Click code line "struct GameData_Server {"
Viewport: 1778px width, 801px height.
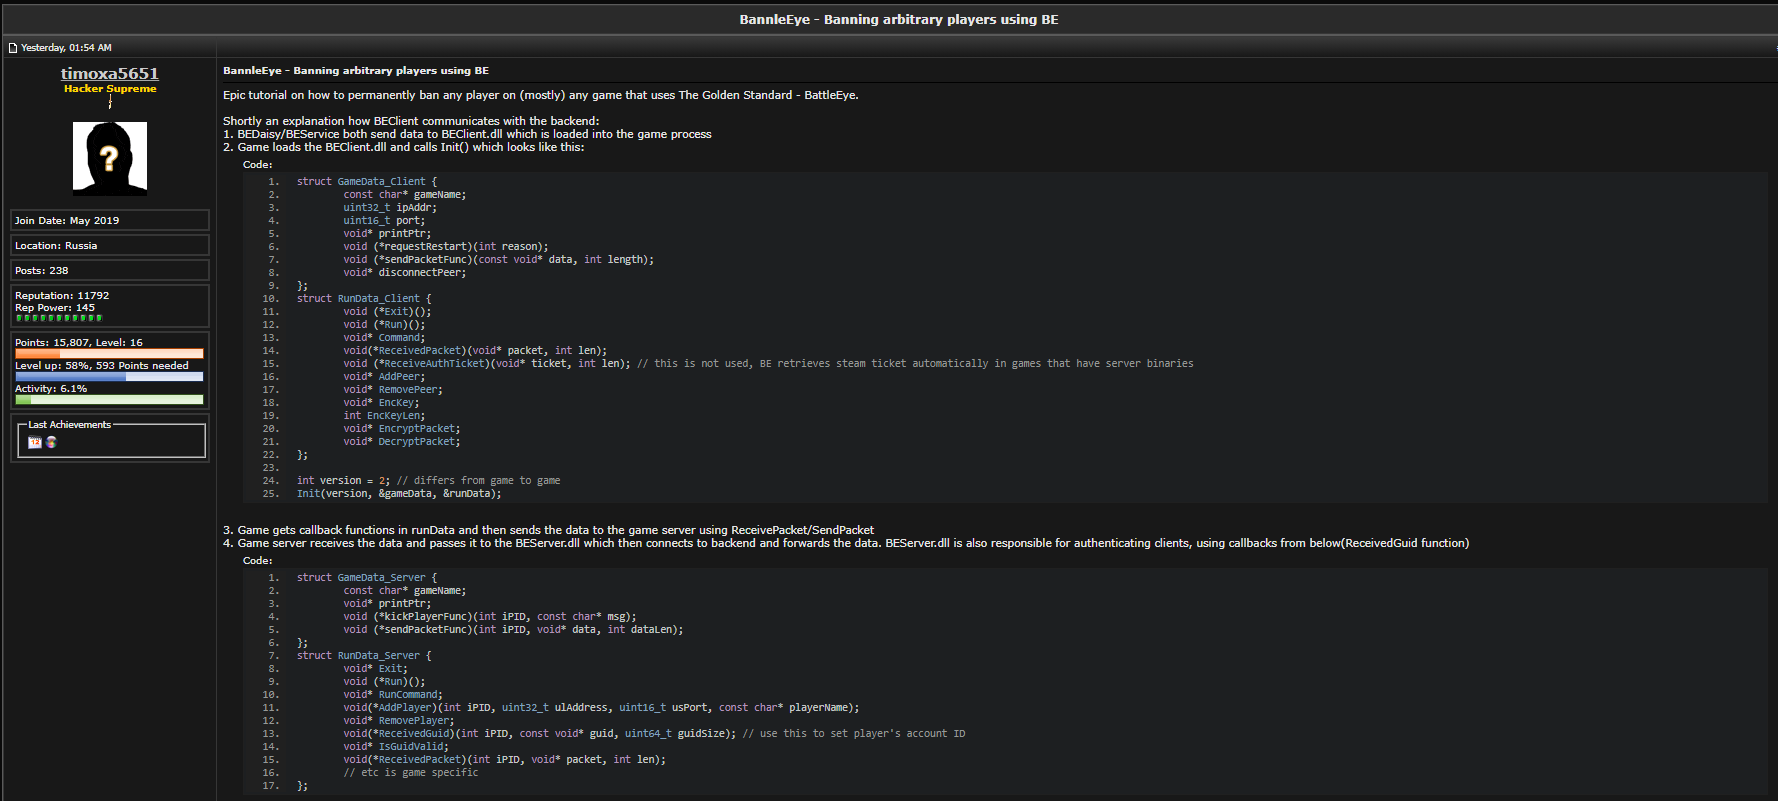(367, 578)
